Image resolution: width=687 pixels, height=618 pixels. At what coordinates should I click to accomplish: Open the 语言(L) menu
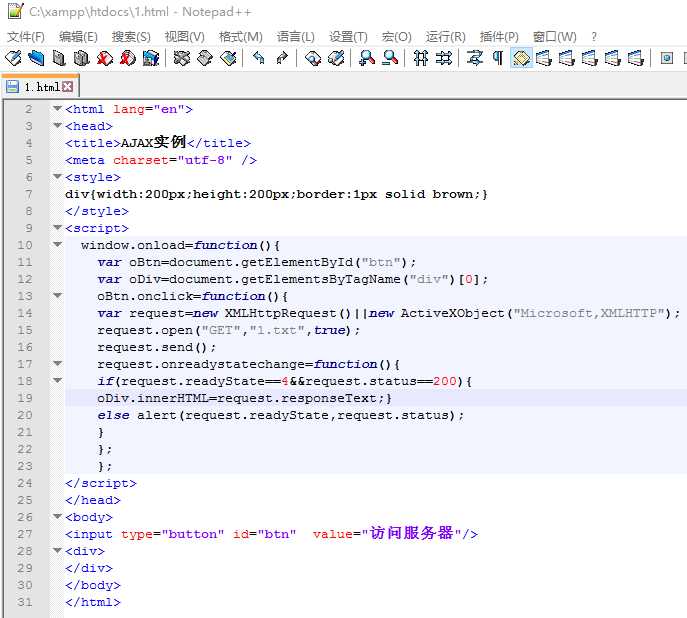(296, 37)
